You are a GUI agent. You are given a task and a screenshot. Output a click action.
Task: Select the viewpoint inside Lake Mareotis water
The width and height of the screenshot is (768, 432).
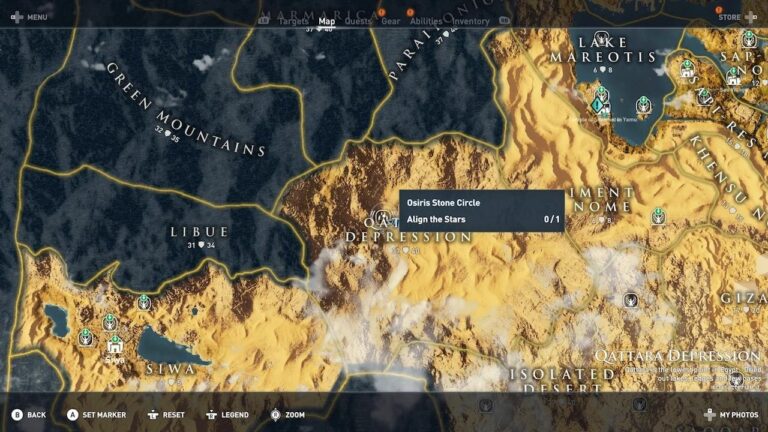[644, 104]
